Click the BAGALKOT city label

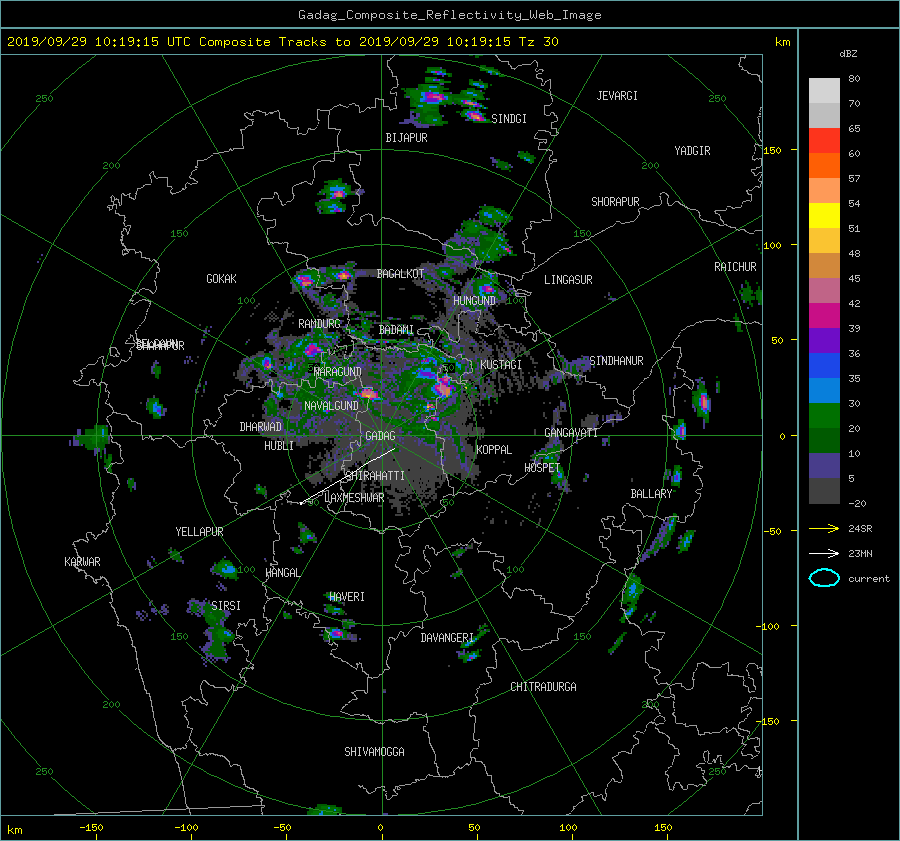click(400, 274)
